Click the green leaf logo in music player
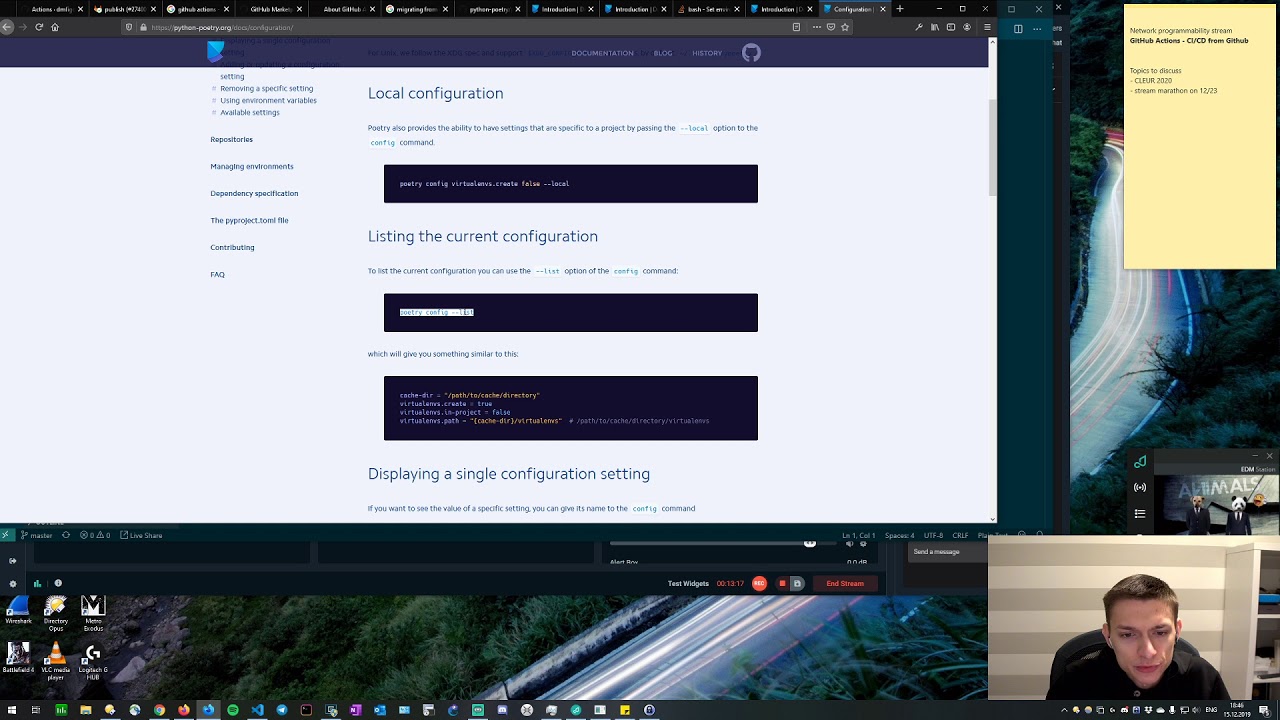 pyautogui.click(x=1140, y=461)
